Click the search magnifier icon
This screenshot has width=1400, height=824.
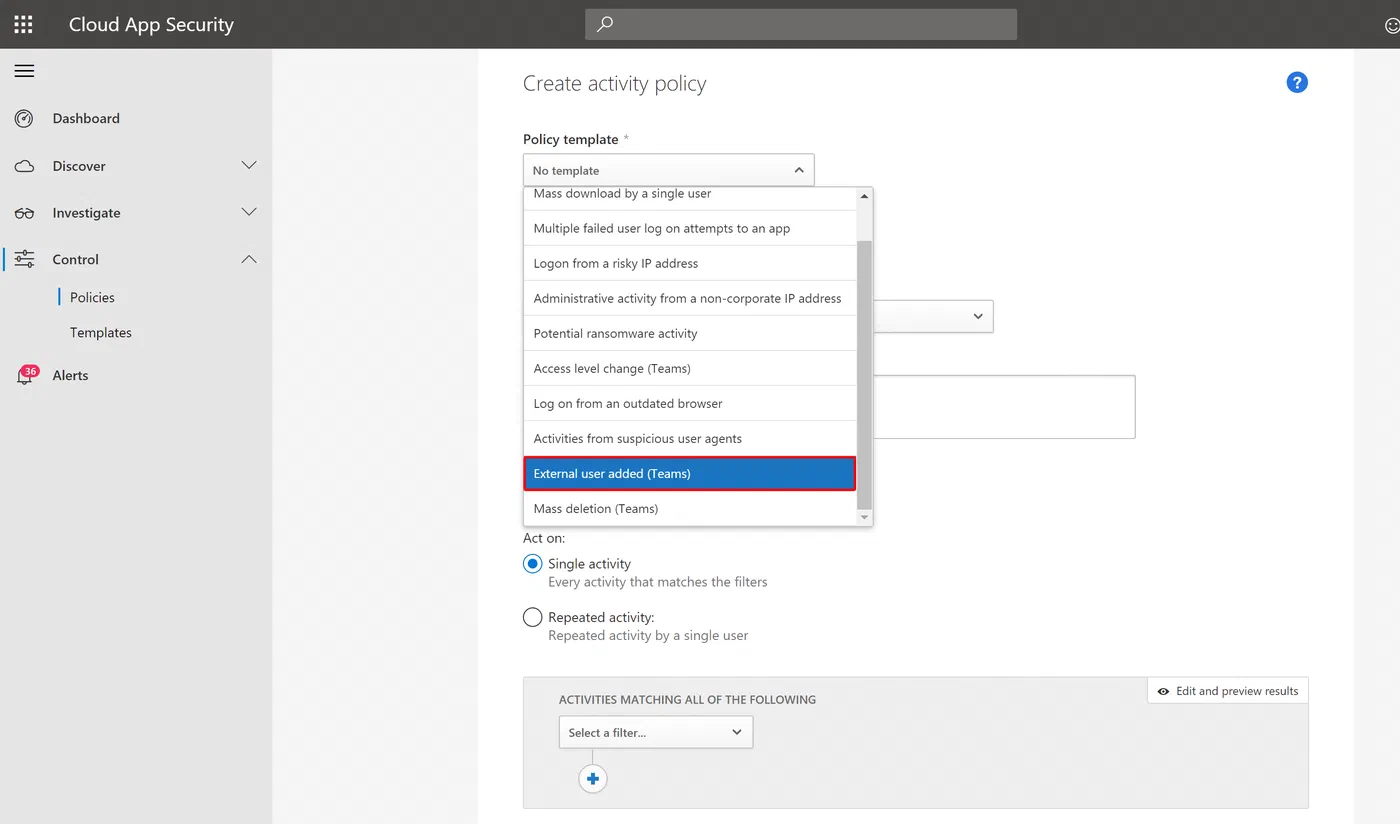(x=605, y=24)
